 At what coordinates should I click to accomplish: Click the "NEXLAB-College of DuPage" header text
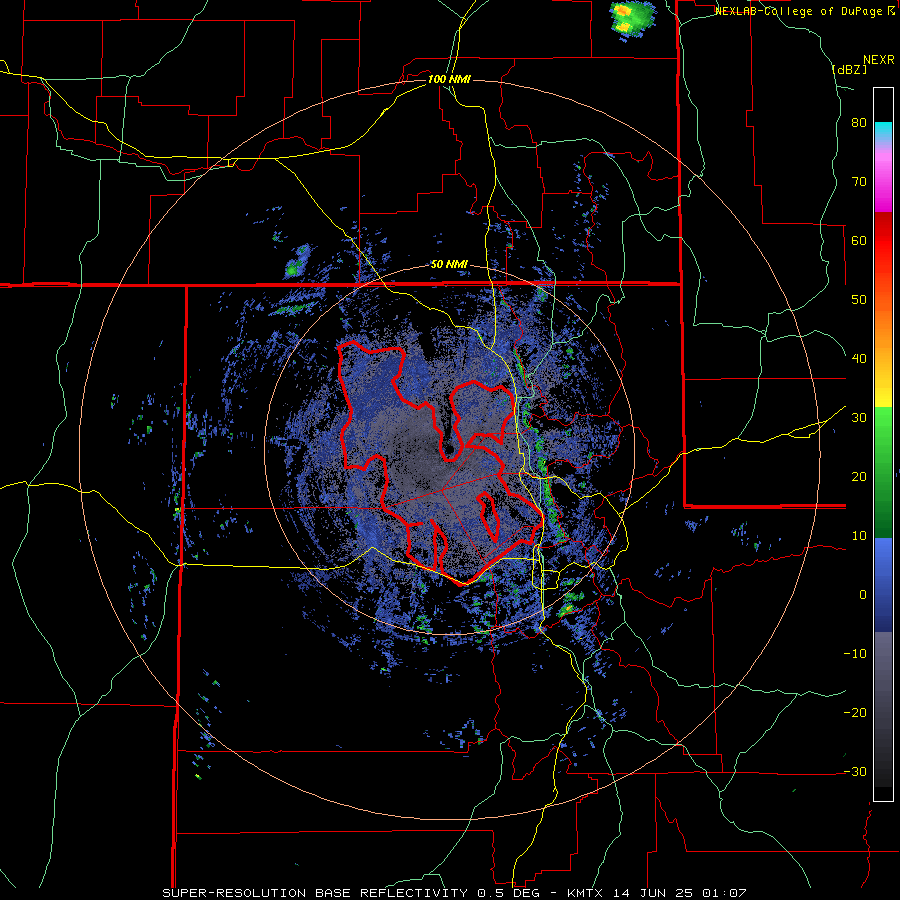(800, 11)
